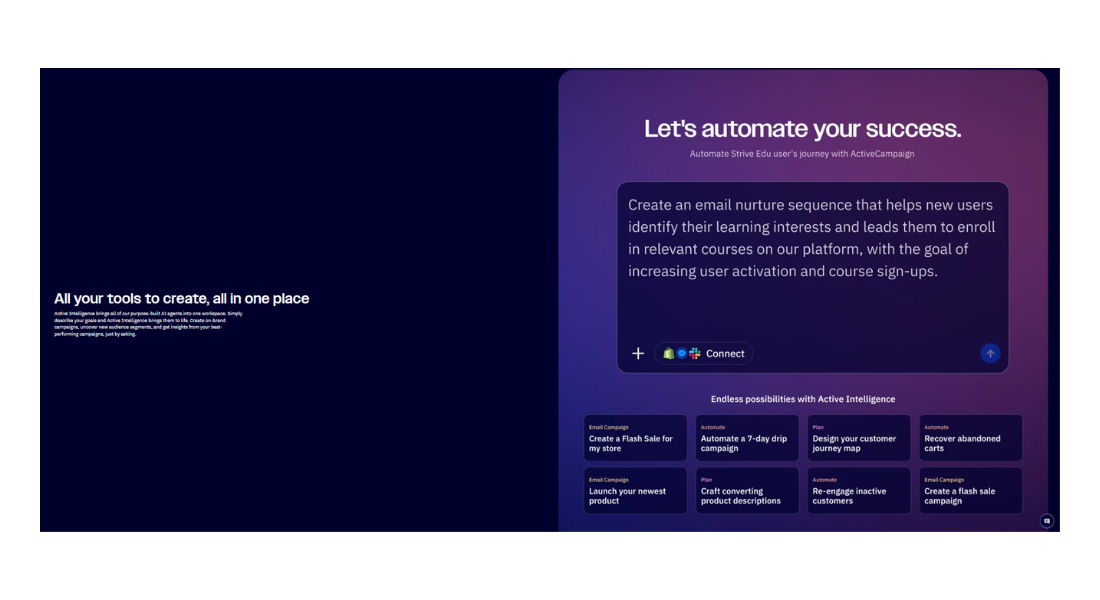Image resolution: width=1100 pixels, height=600 pixels.
Task: Click the plus attachment icon
Action: pos(638,354)
